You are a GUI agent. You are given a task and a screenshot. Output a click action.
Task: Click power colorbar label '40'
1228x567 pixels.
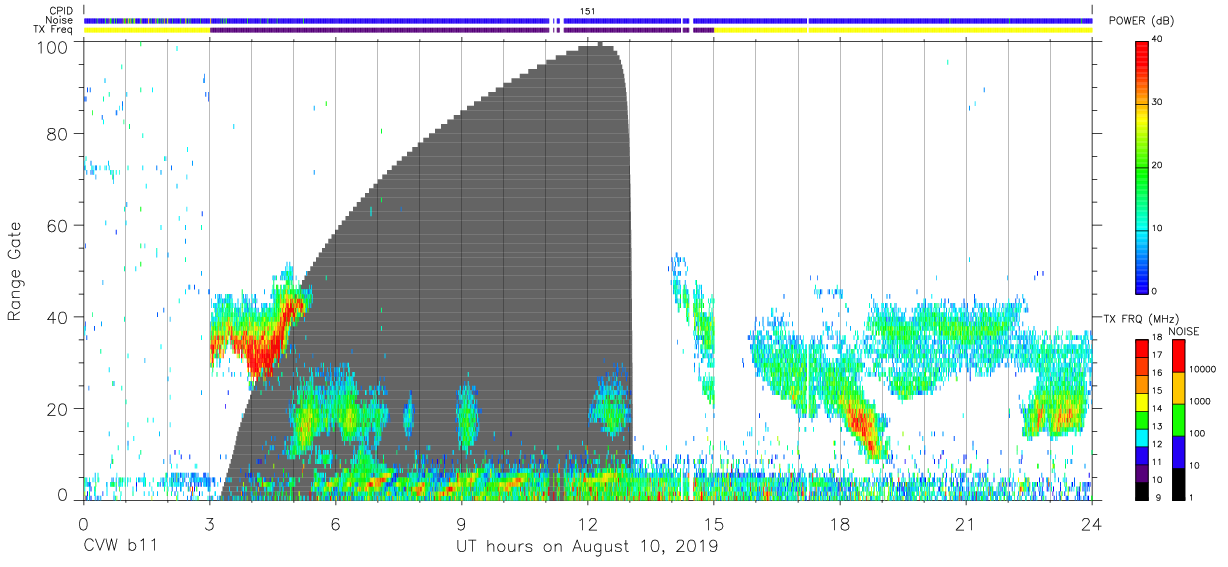tap(1159, 40)
